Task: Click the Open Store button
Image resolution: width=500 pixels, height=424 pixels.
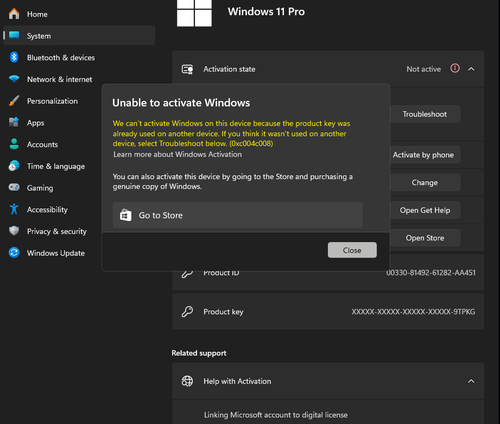Action: click(x=425, y=238)
